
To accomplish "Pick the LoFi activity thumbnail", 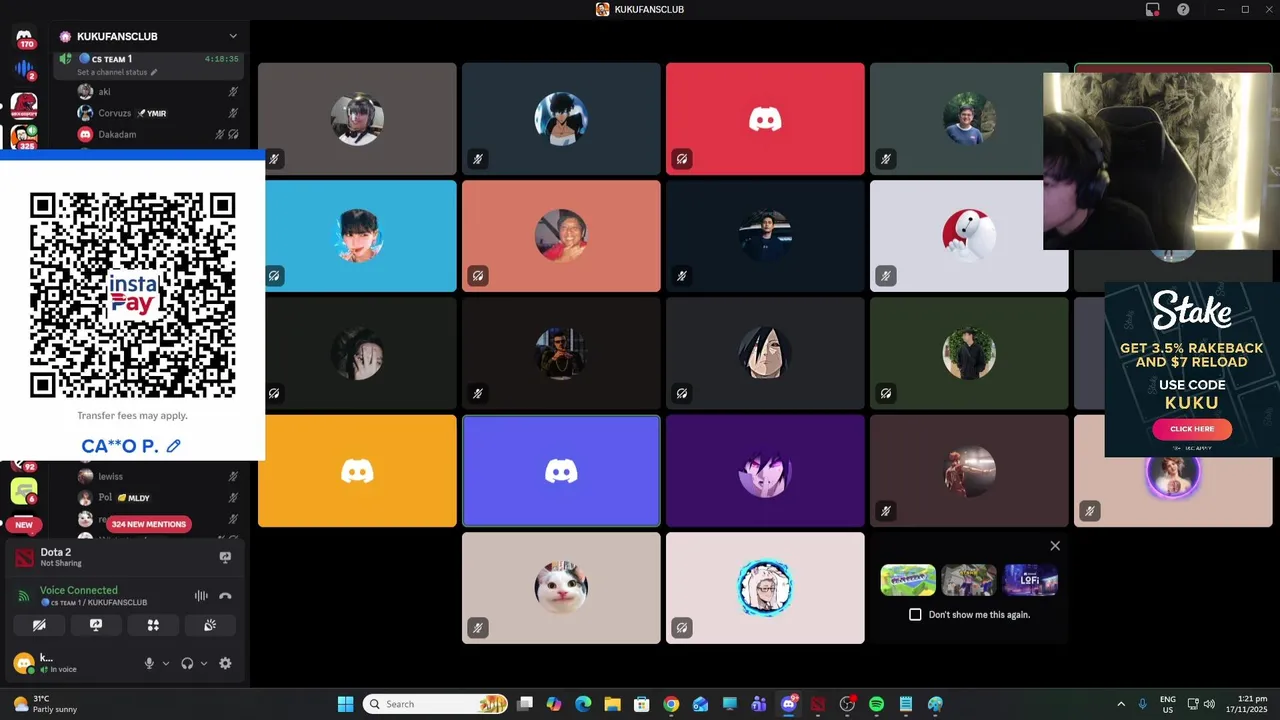I will tap(1030, 580).
